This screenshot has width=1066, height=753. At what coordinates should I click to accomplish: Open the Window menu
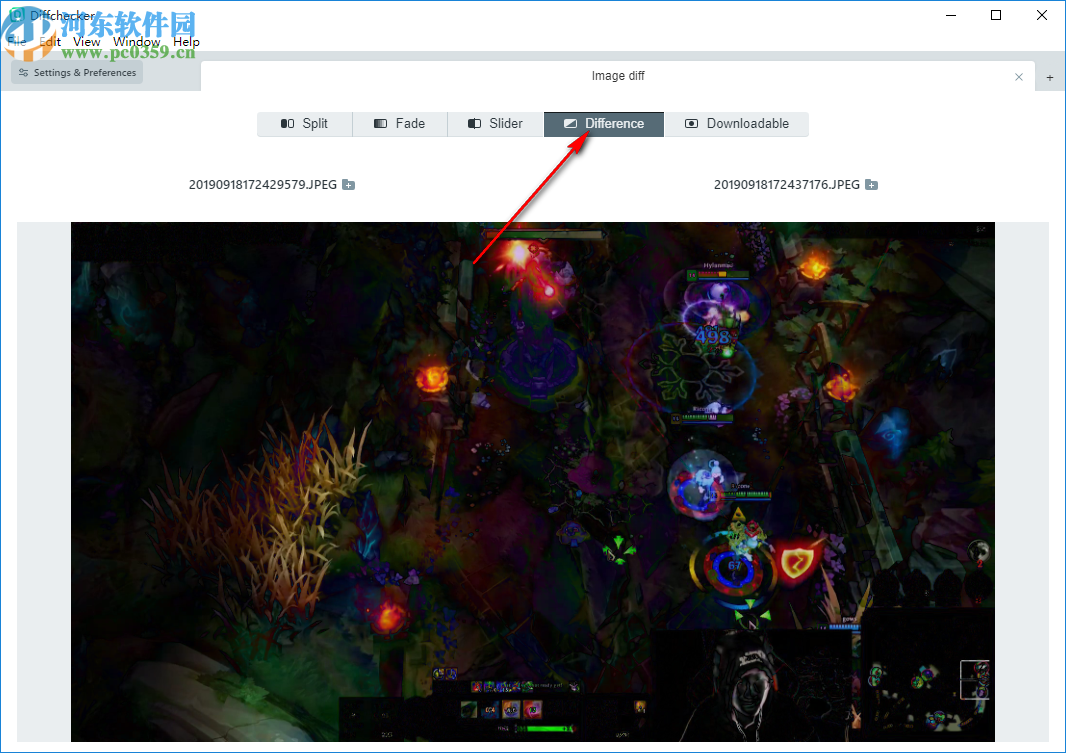pyautogui.click(x=137, y=41)
